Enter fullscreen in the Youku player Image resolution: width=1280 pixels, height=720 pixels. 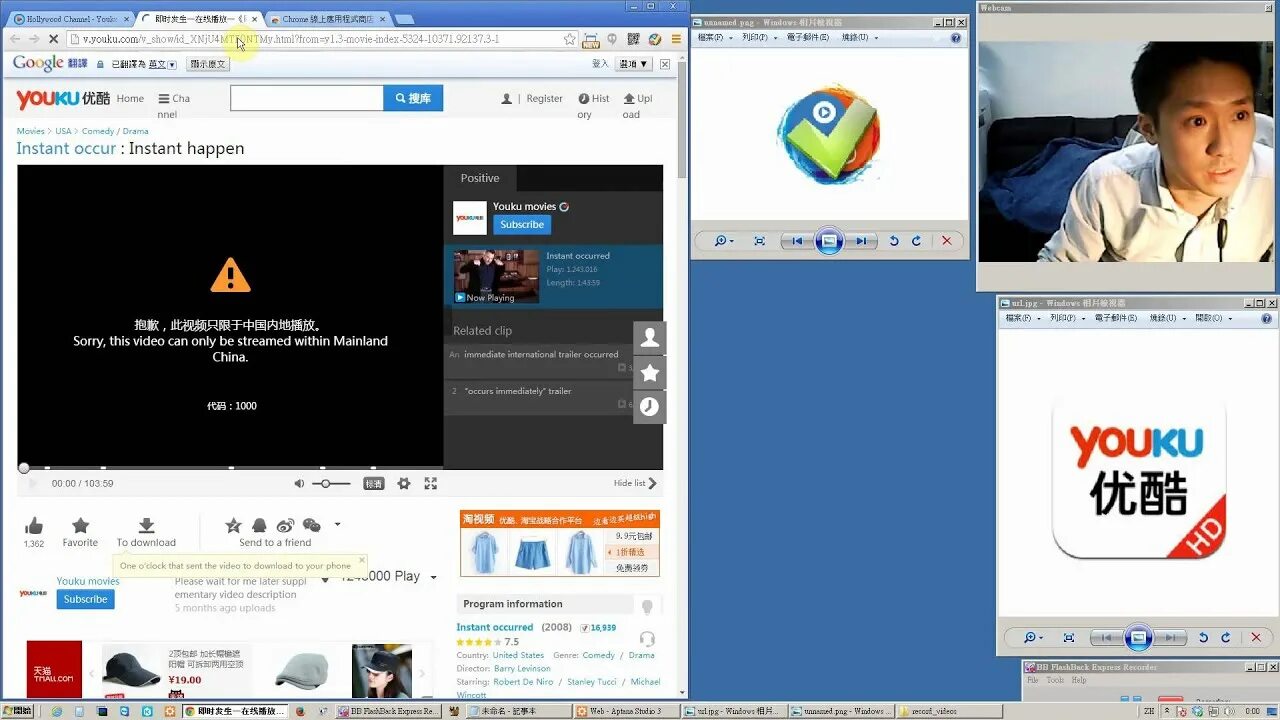pos(431,483)
